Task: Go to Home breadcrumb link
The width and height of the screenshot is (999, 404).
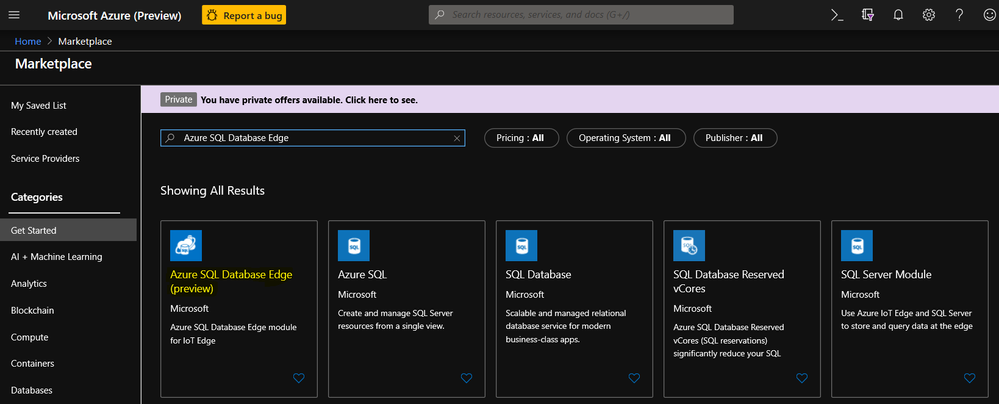Action: click(27, 41)
